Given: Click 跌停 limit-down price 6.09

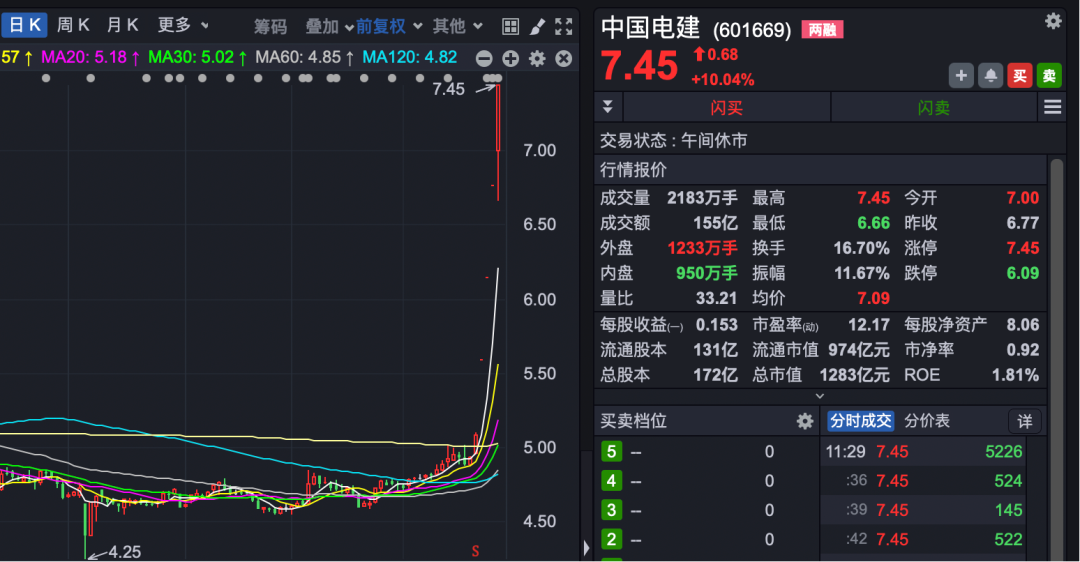Looking at the screenshot, I should tap(1022, 273).
